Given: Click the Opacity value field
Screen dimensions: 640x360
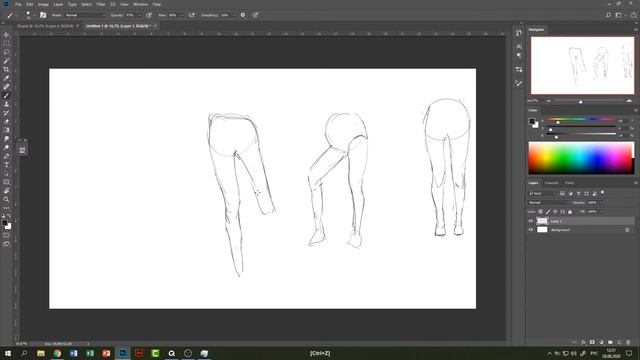Looking at the screenshot, I should (130, 15).
